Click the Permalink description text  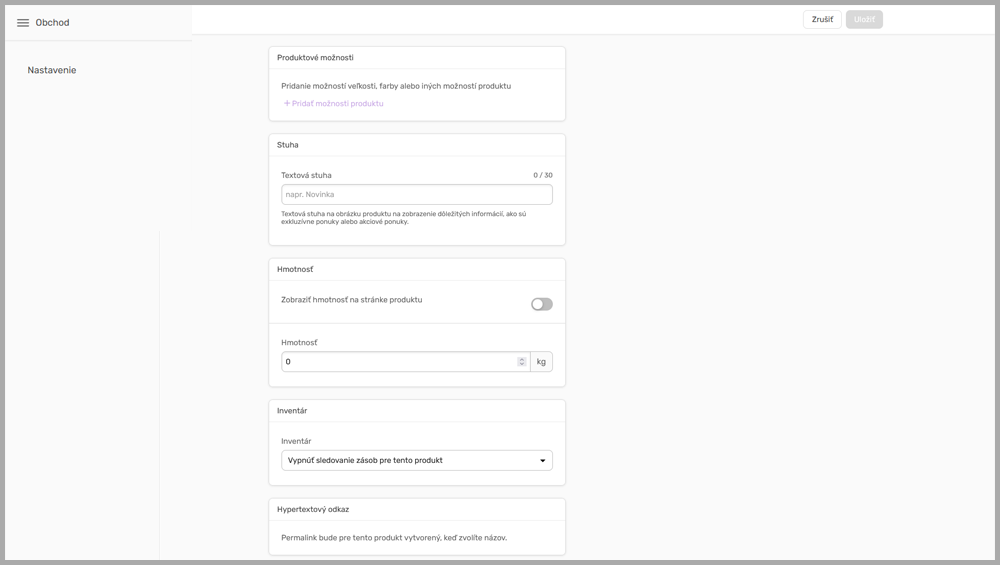click(394, 538)
